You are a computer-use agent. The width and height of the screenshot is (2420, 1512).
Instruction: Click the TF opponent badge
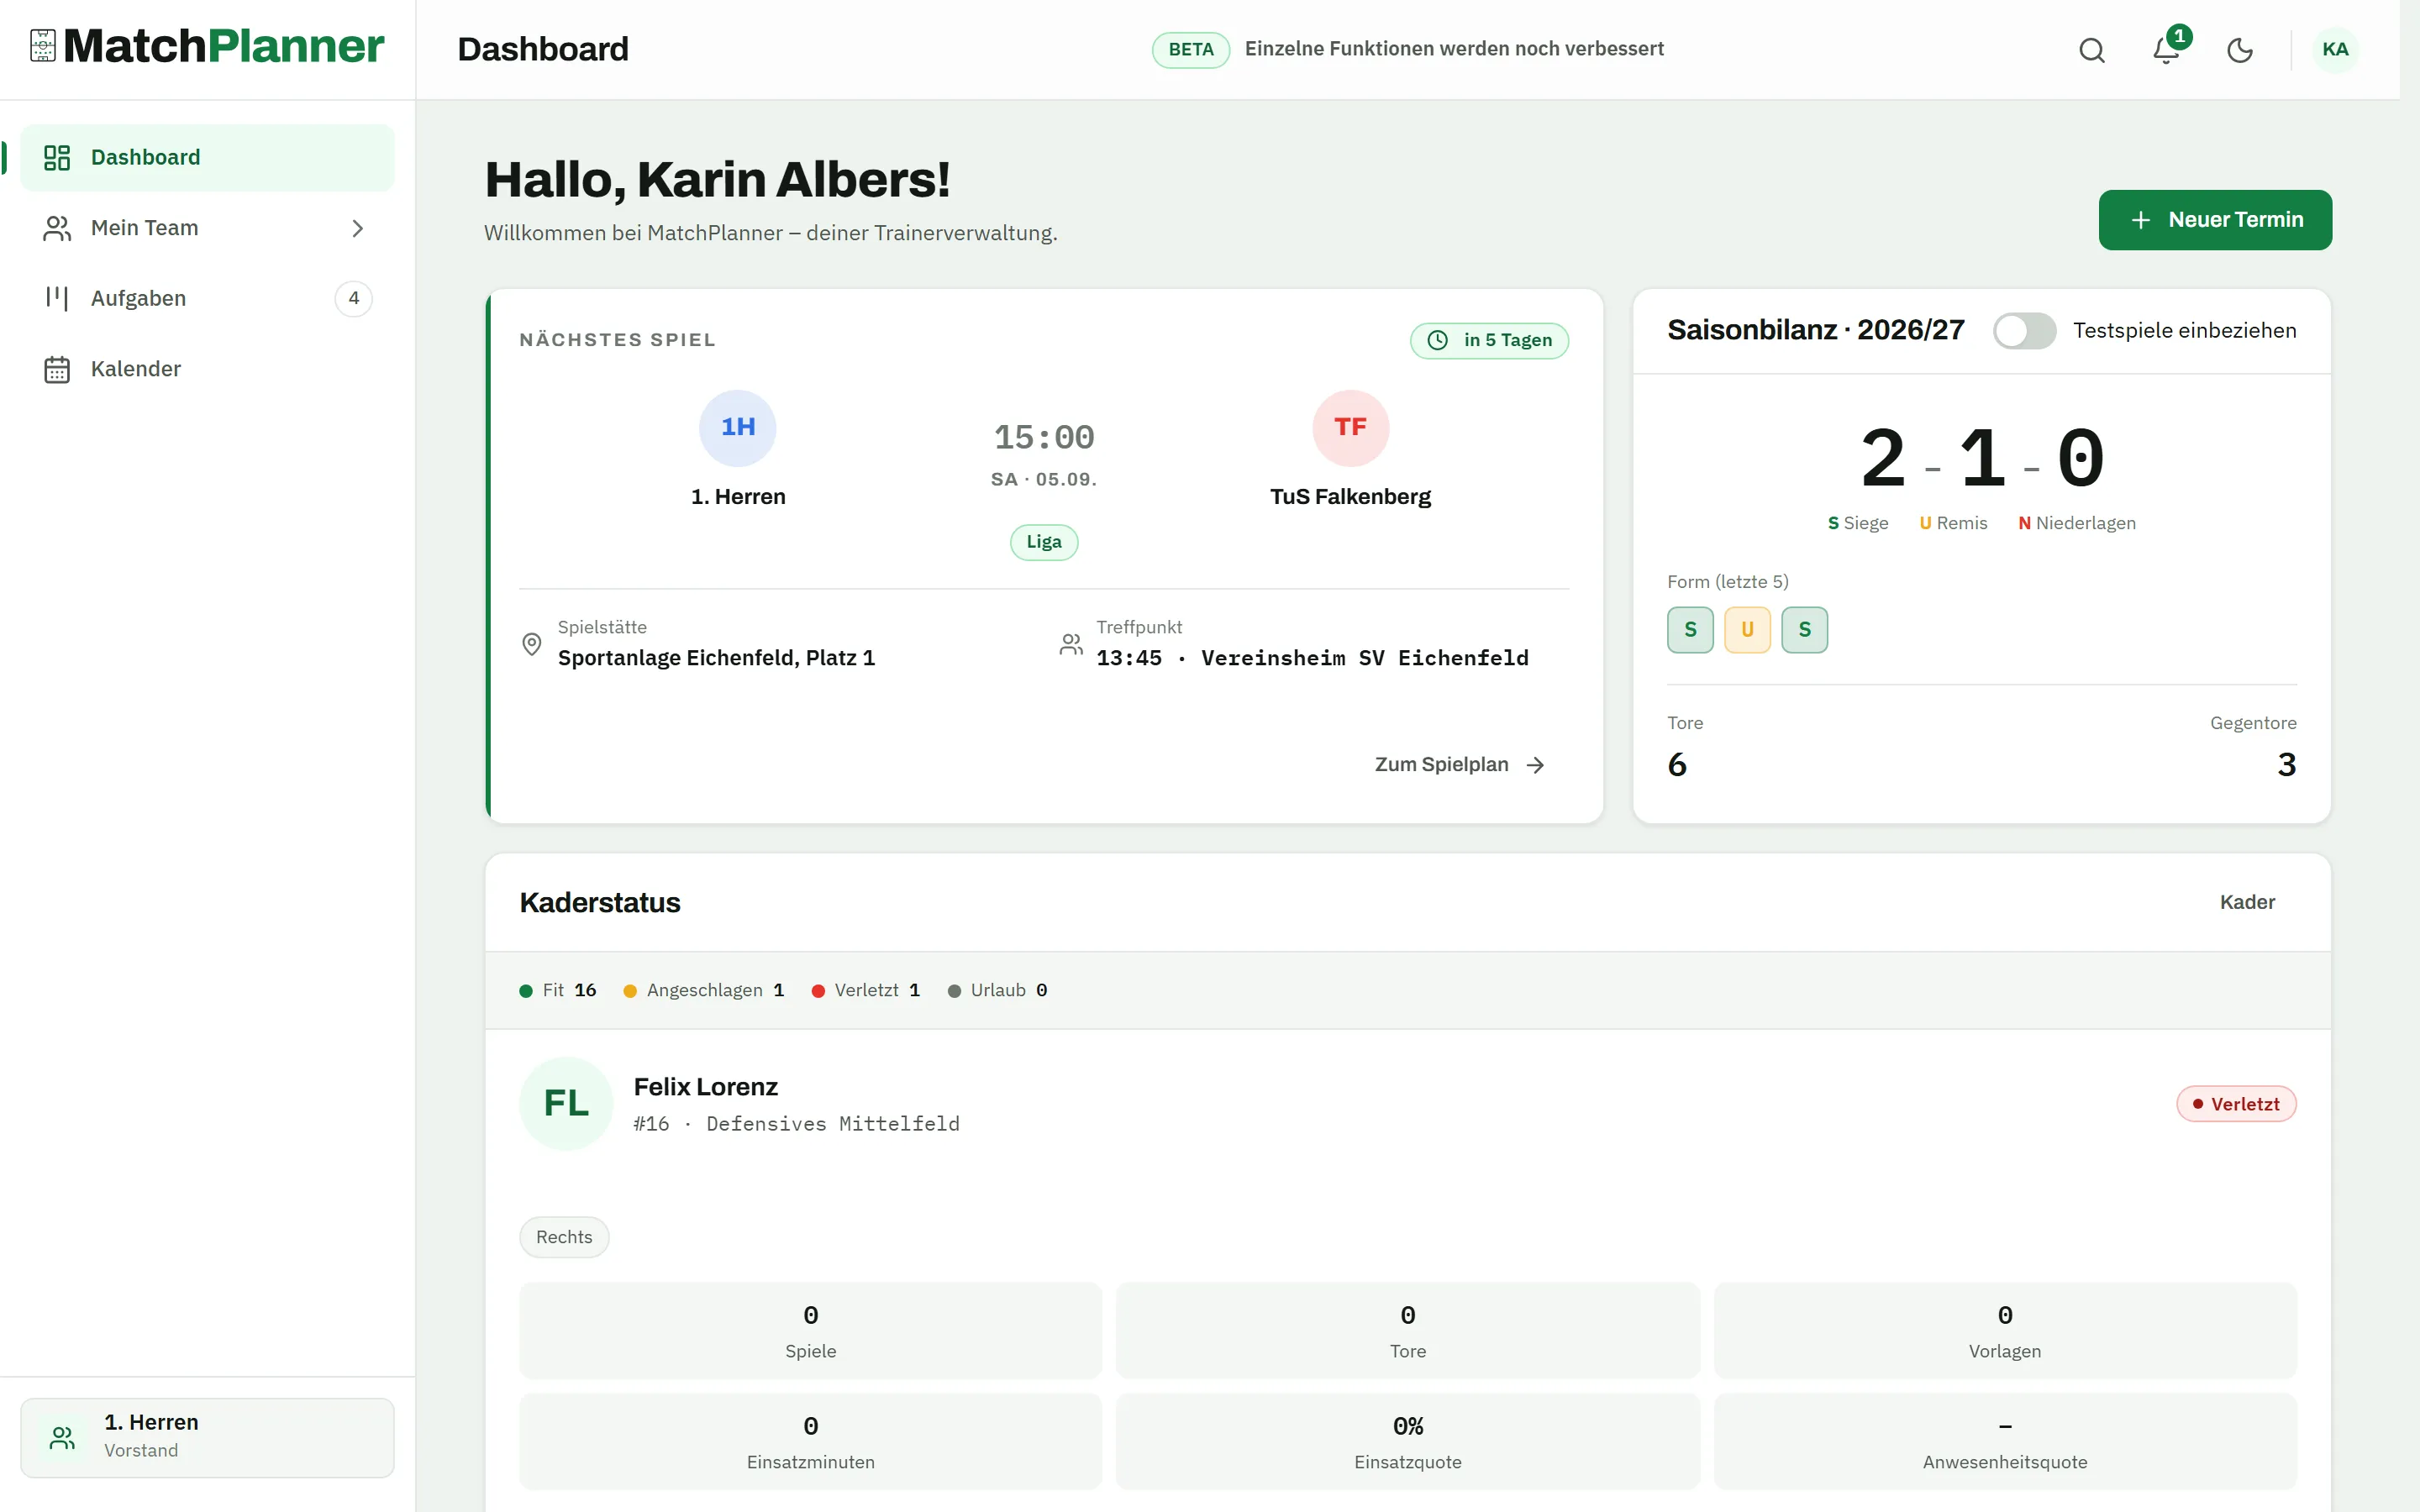click(1350, 428)
